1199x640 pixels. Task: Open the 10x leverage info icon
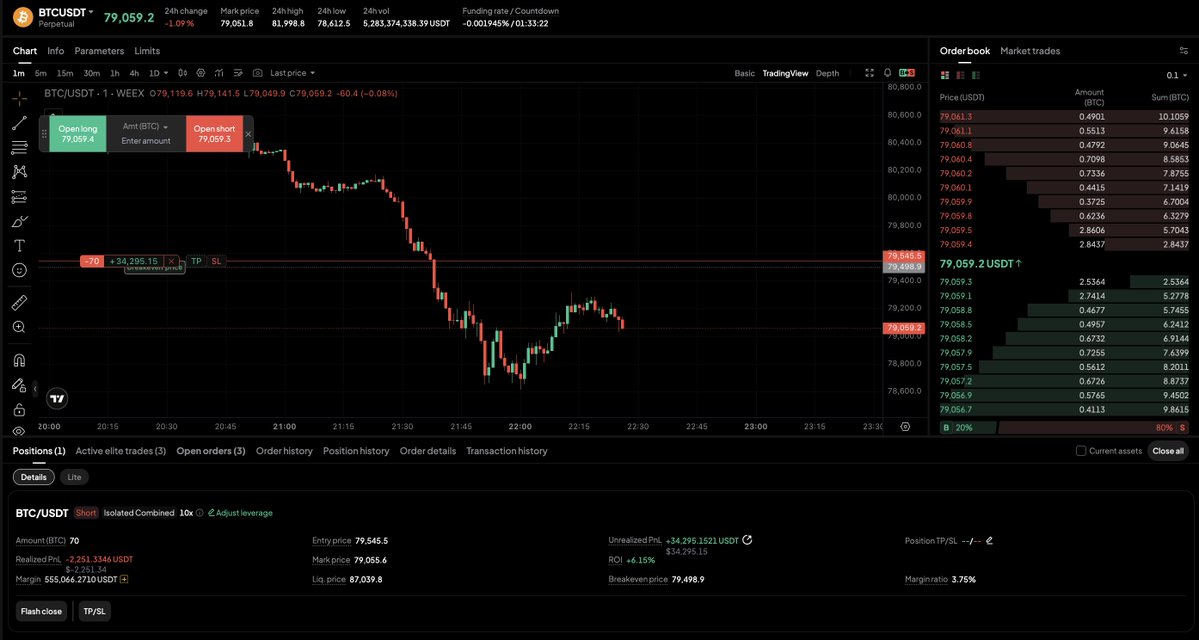[200, 513]
